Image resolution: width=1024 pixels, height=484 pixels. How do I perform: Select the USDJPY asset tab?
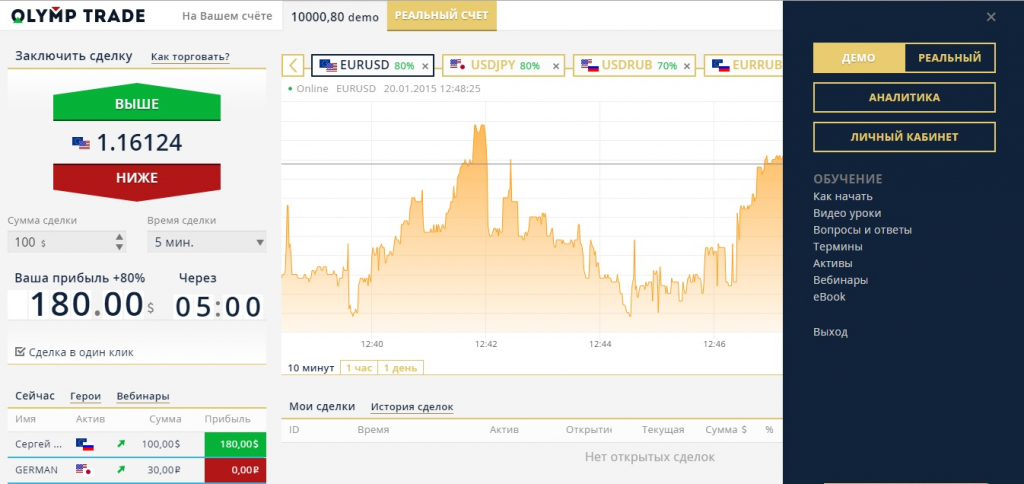pos(504,65)
